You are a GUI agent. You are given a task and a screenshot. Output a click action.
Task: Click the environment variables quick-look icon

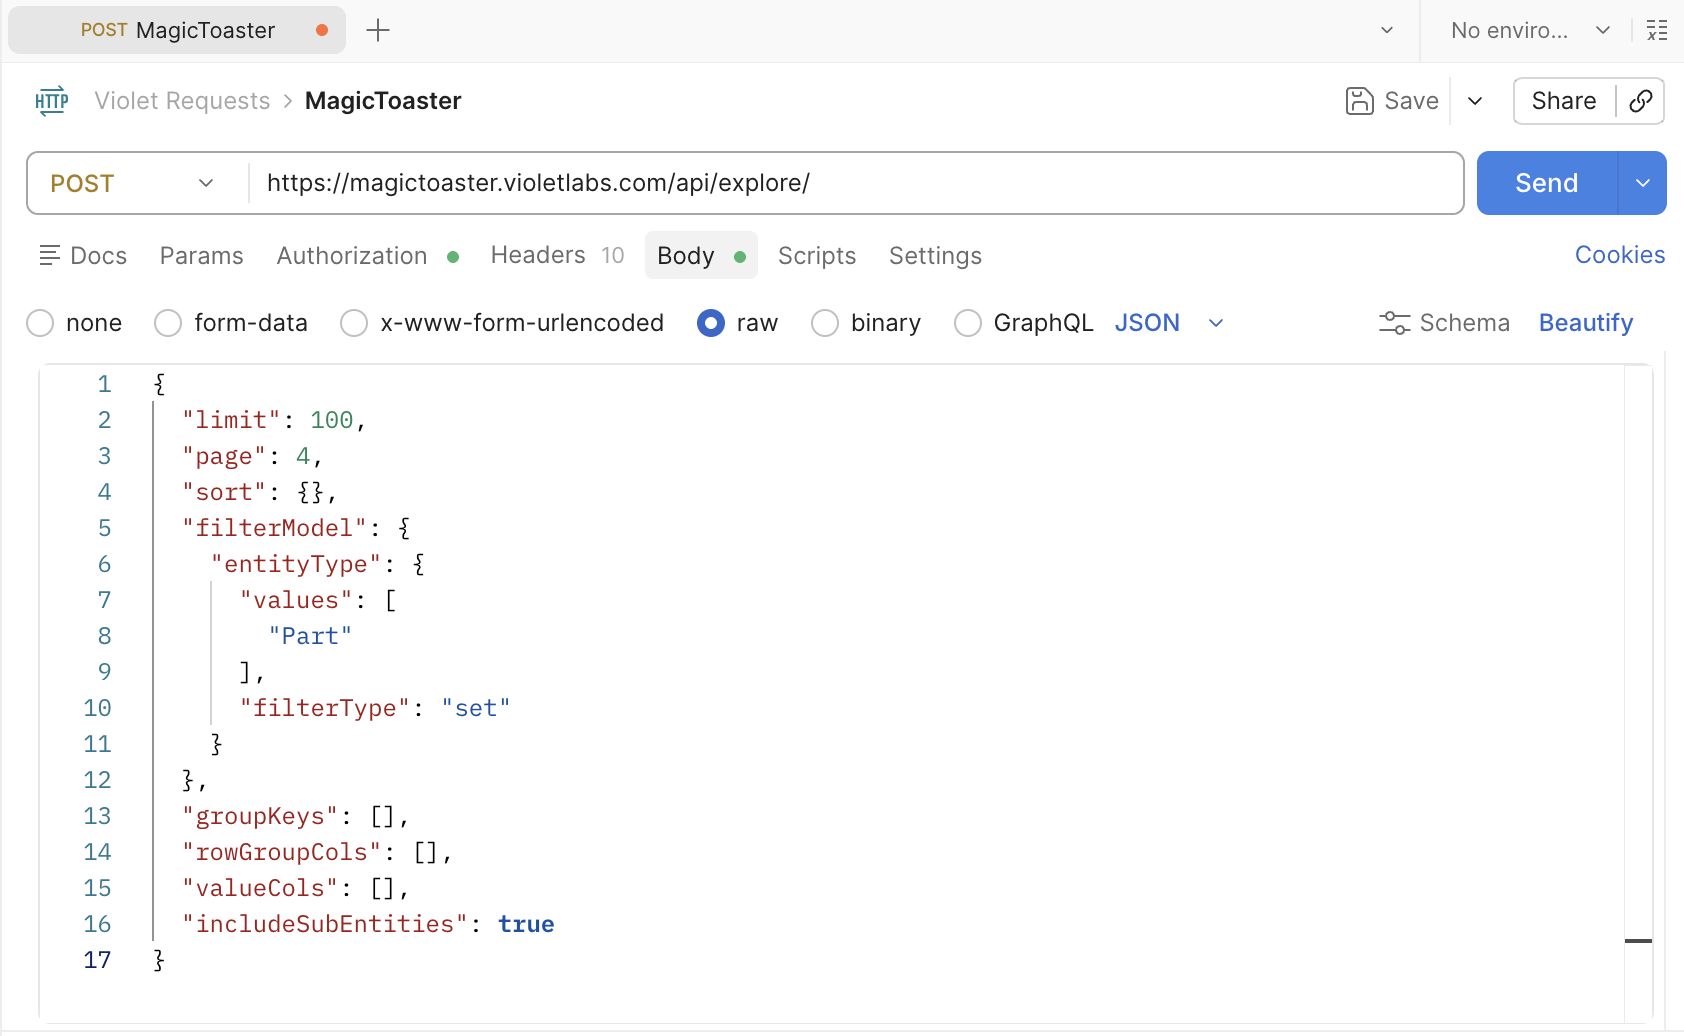(1657, 30)
